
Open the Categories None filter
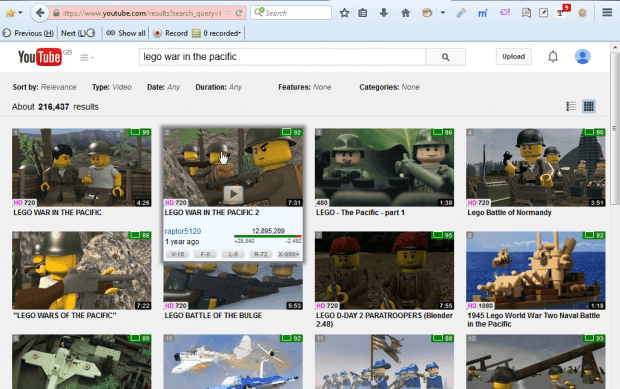[389, 87]
